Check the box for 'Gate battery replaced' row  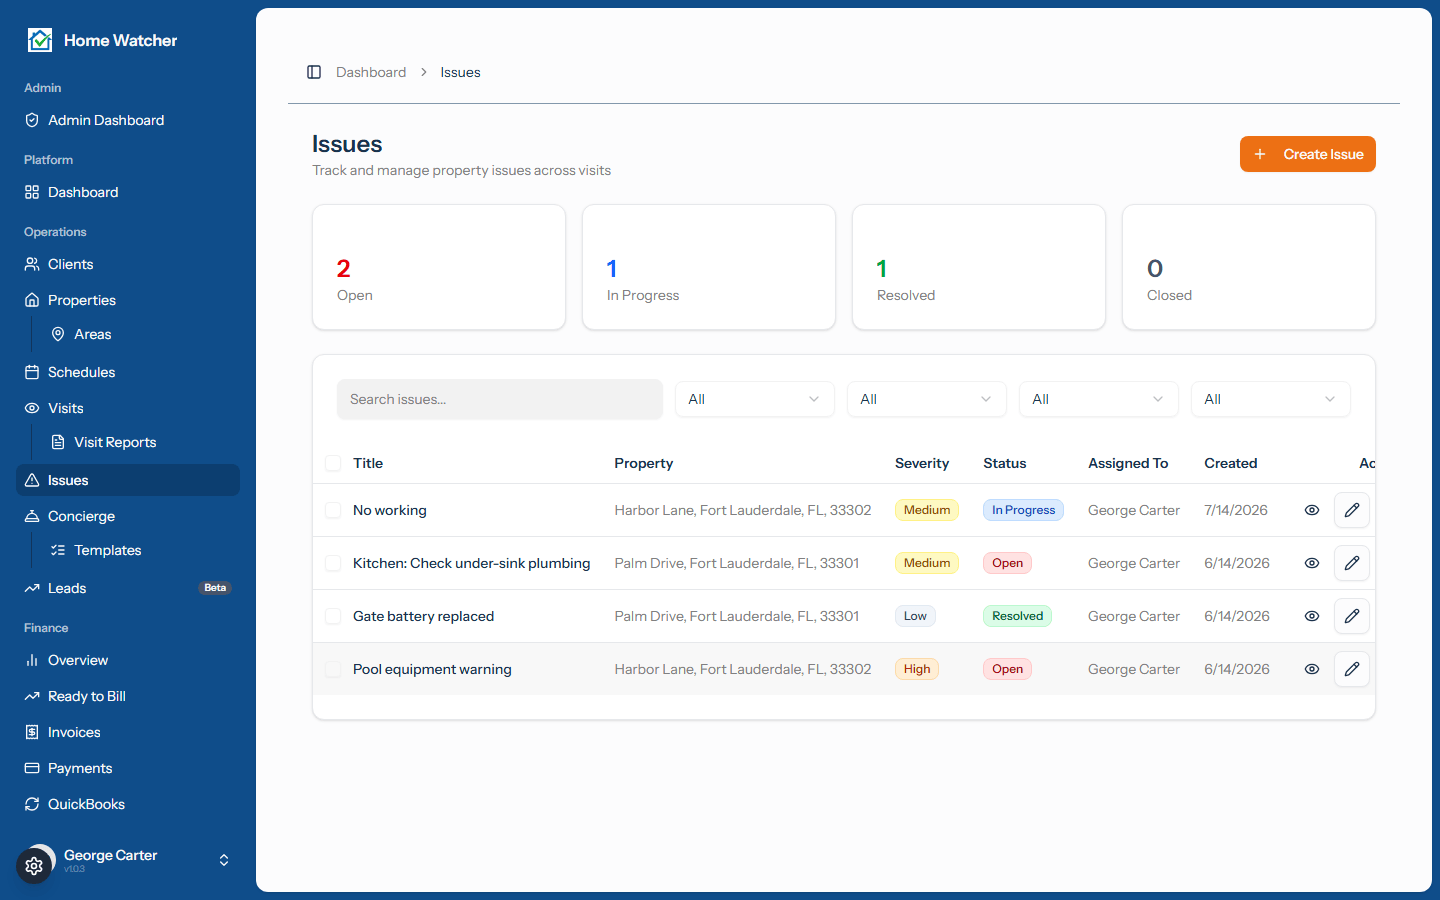(x=333, y=616)
